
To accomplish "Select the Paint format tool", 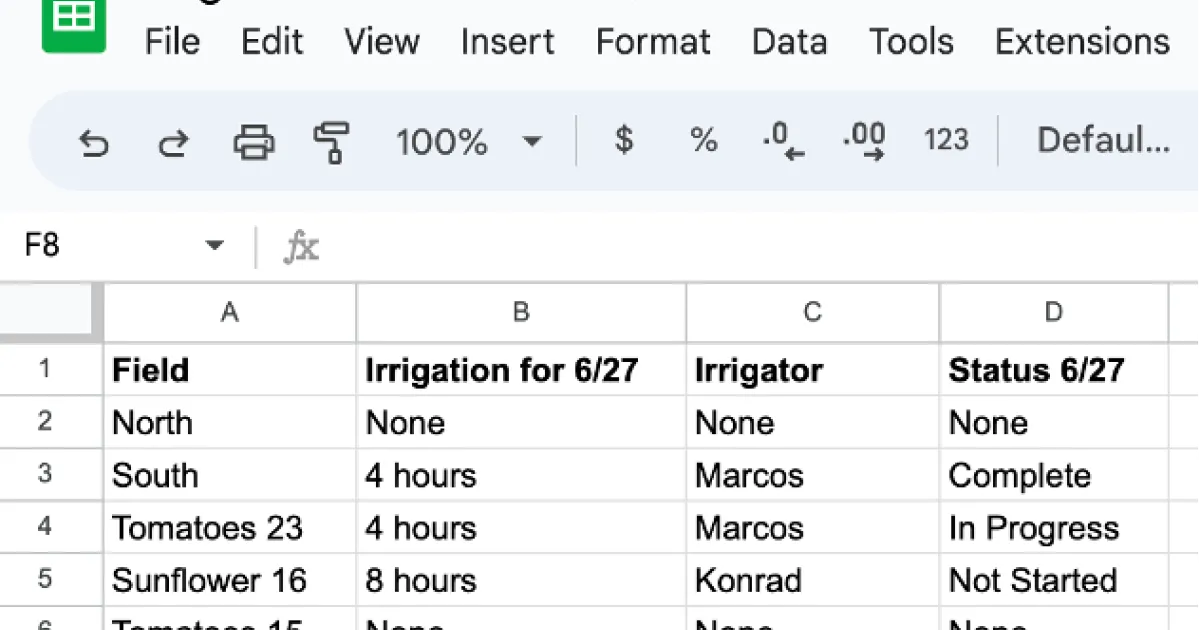I will pyautogui.click(x=331, y=141).
